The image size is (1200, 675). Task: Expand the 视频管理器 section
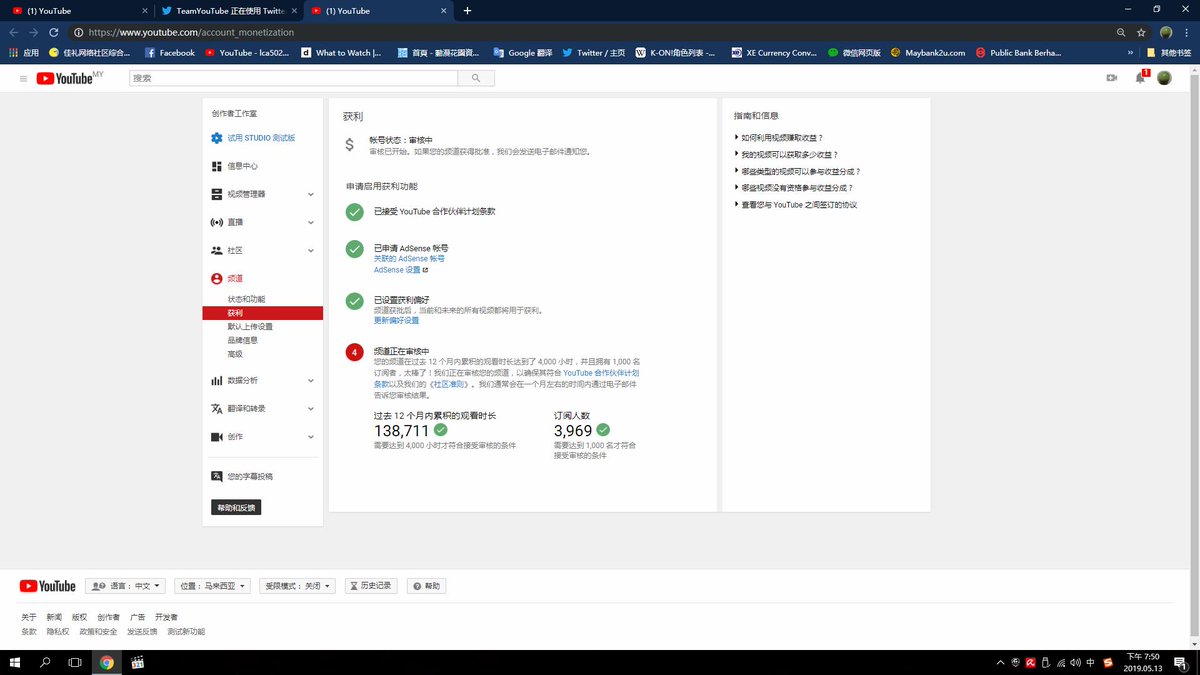tap(311, 194)
